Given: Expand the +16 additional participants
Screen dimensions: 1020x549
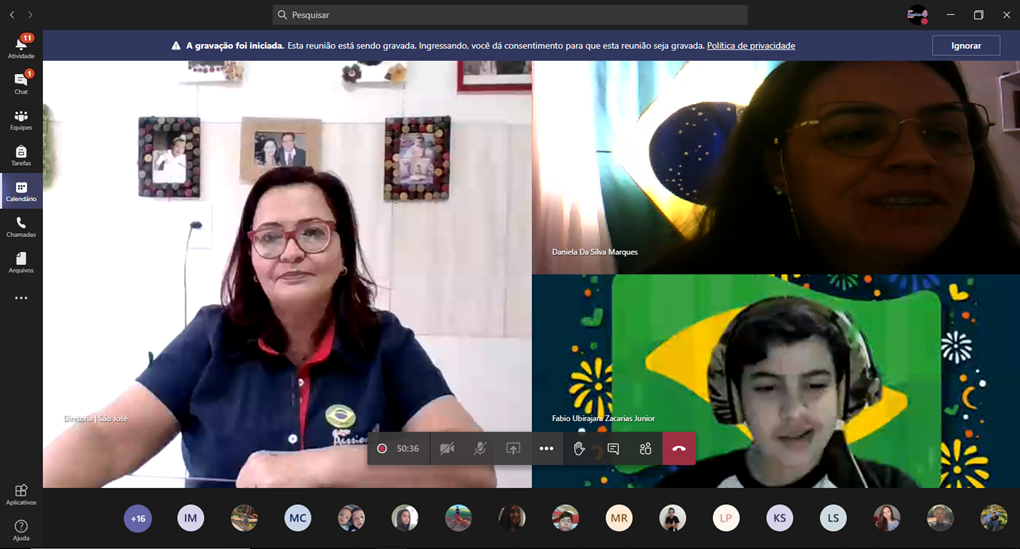Looking at the screenshot, I should tap(138, 518).
